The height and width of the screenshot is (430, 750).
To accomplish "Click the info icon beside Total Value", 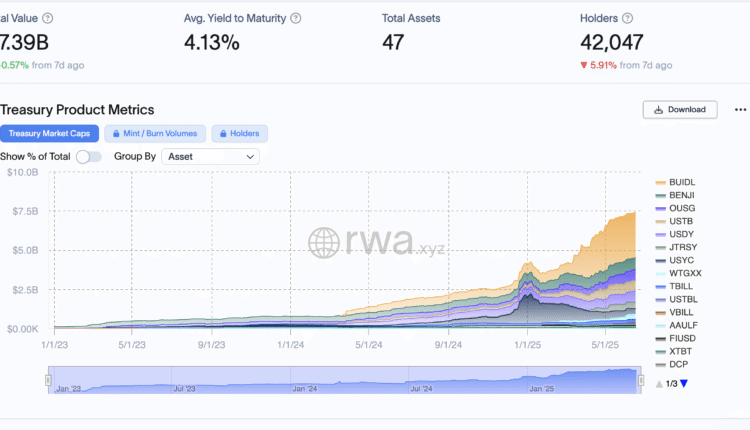I will (x=48, y=18).
